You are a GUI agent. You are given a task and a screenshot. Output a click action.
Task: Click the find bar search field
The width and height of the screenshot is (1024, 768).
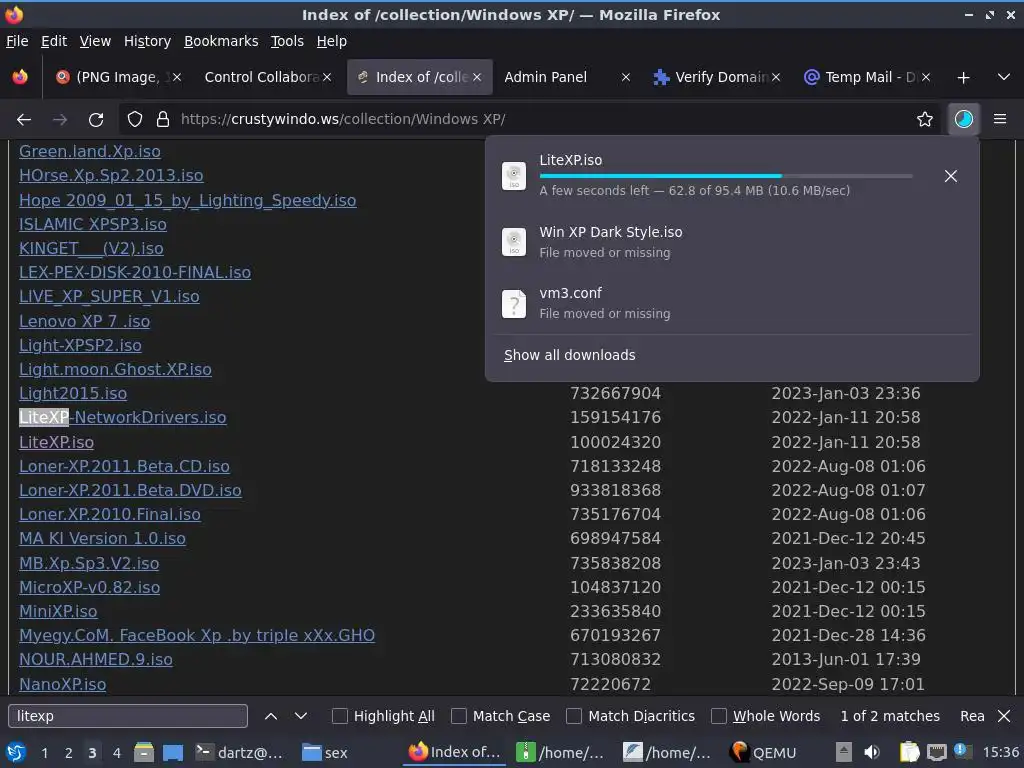pyautogui.click(x=128, y=716)
